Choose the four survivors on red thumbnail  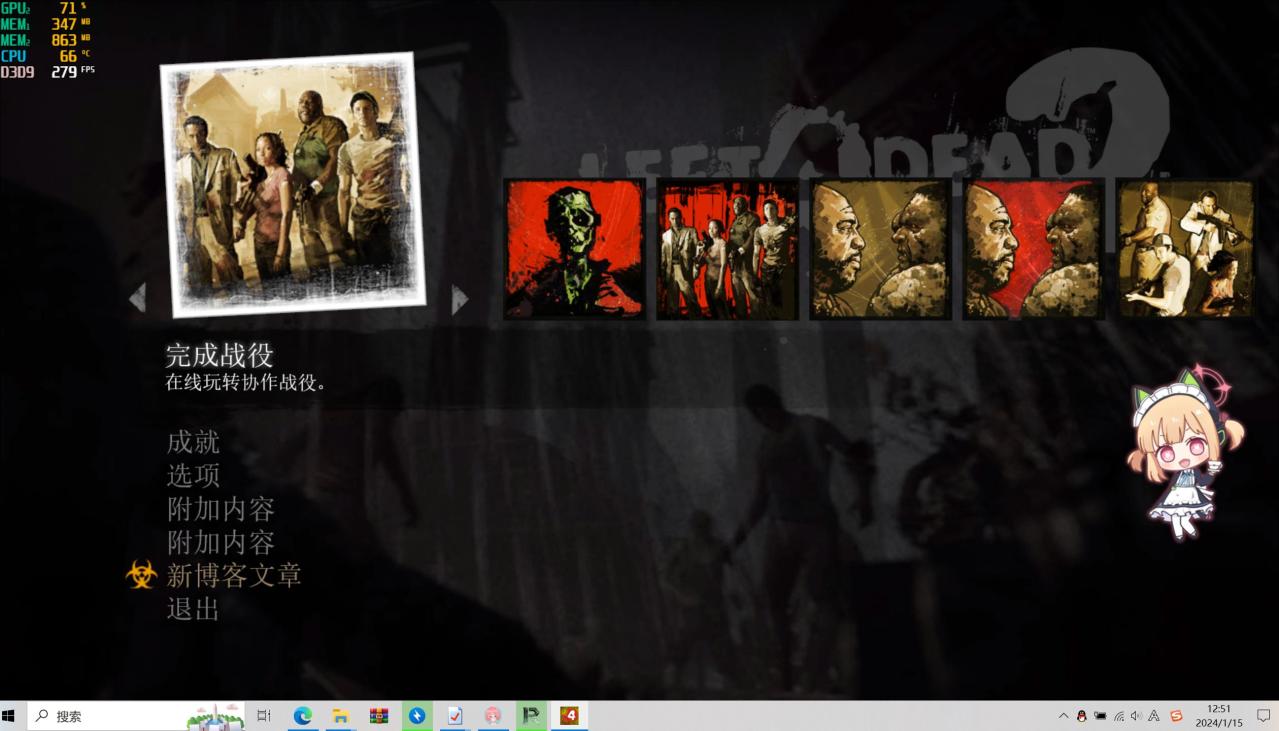727,249
